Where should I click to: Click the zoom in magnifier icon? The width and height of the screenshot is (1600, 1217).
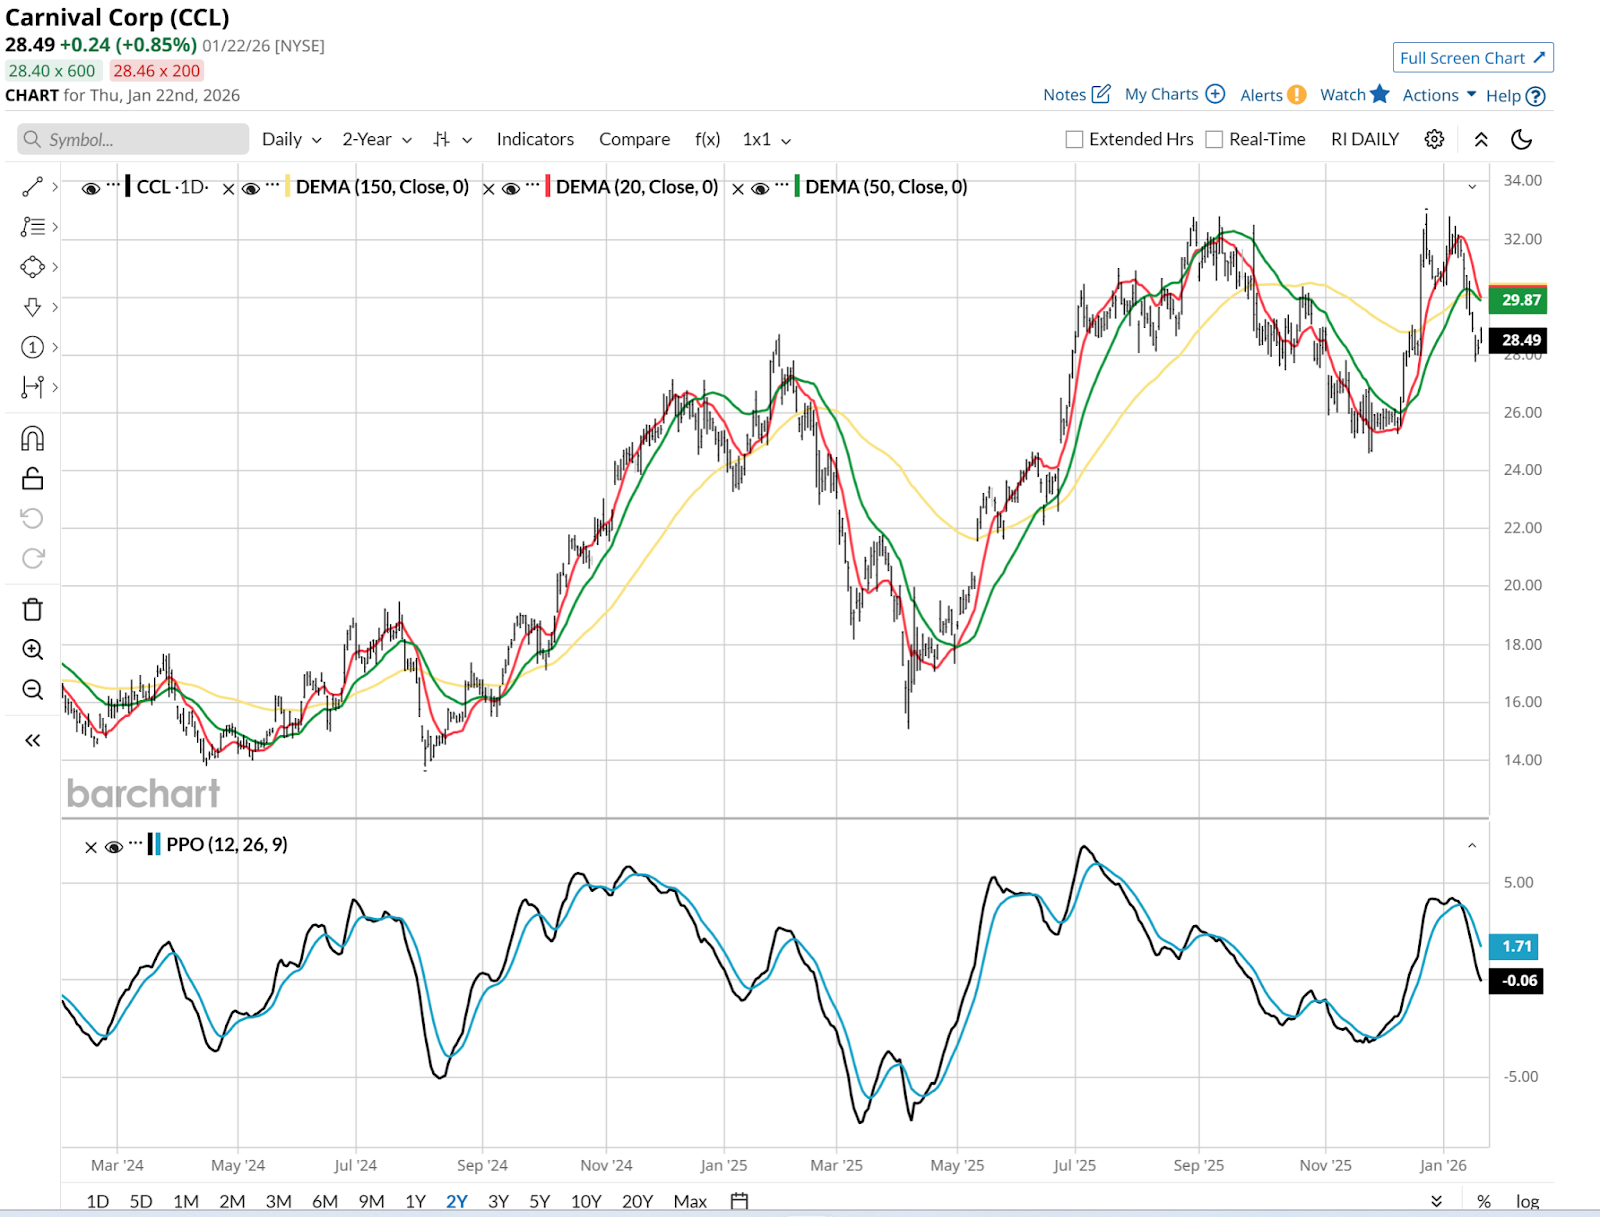pyautogui.click(x=32, y=650)
